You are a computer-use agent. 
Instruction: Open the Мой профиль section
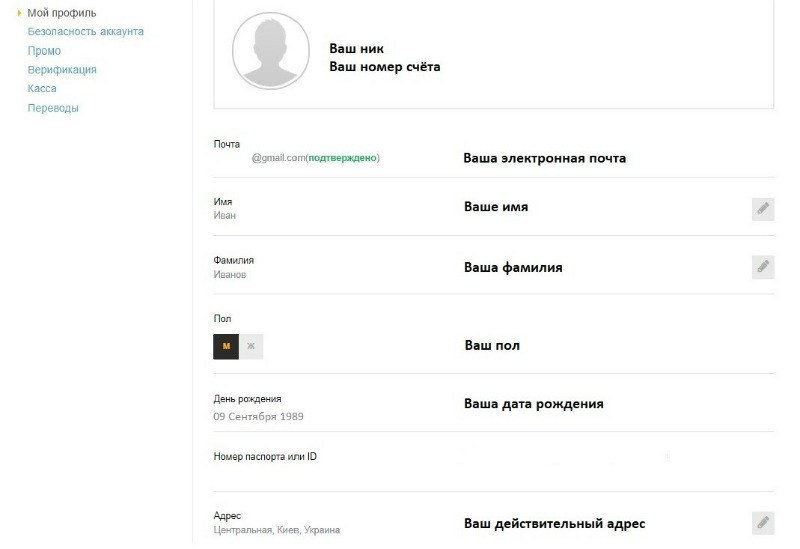(62, 13)
